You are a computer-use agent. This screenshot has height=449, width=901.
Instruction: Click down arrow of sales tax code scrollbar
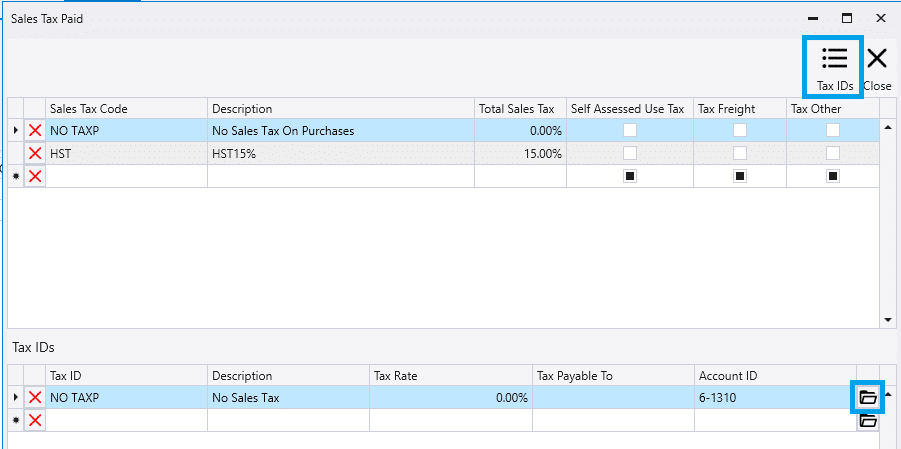(x=887, y=320)
